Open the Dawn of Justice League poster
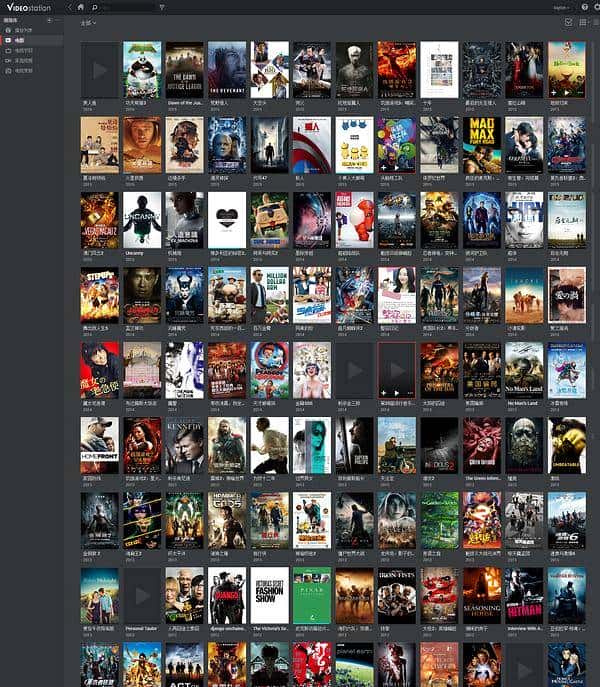This screenshot has width=600, height=687. [185, 70]
